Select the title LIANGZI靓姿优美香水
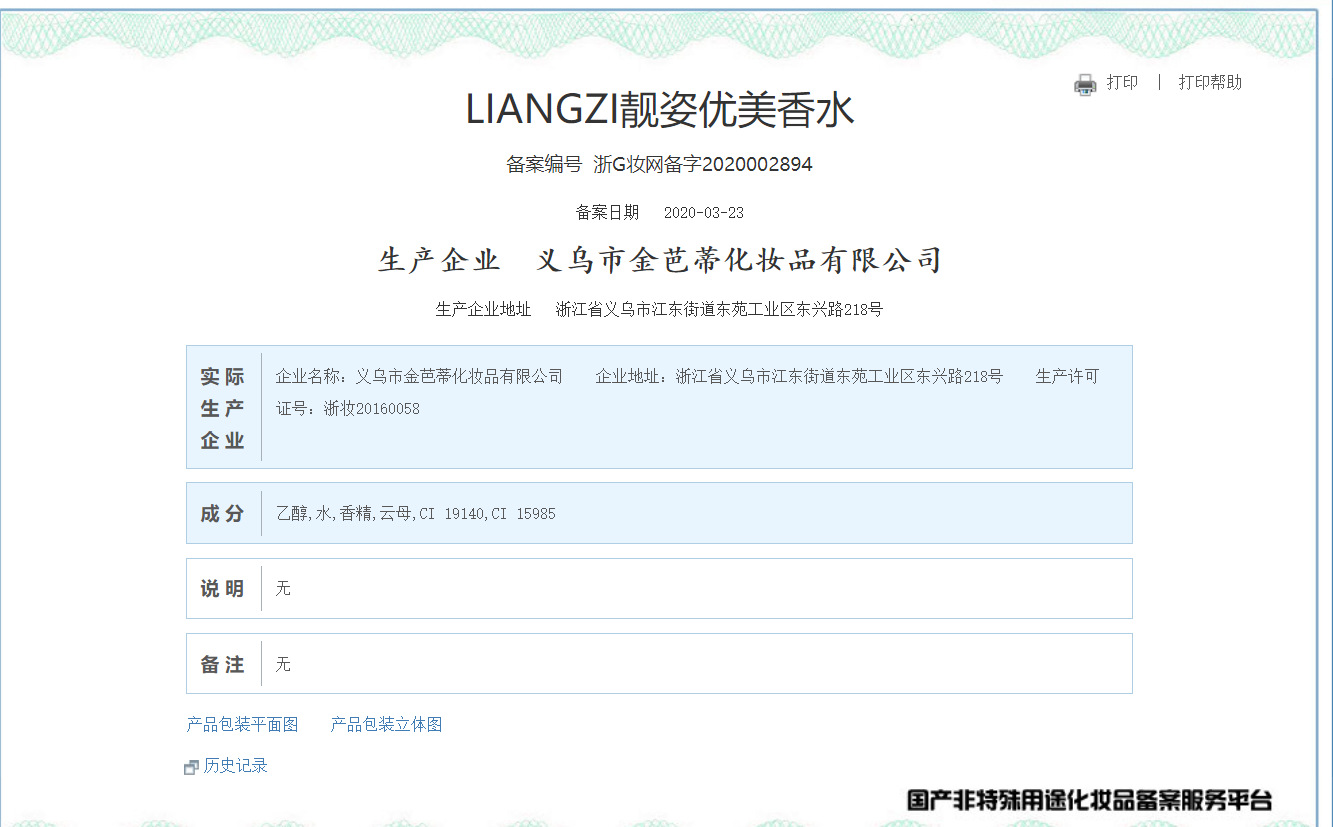The height and width of the screenshot is (827, 1333). click(x=660, y=110)
